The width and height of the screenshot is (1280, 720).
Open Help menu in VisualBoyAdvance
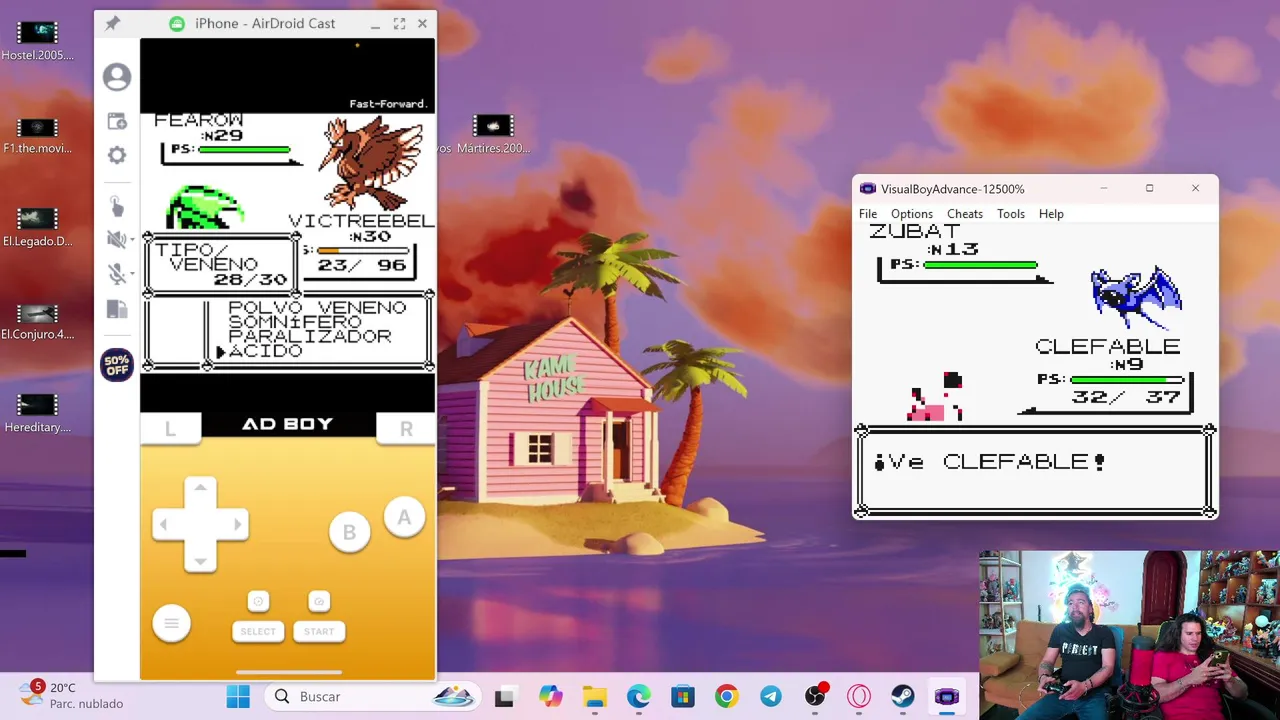click(1051, 214)
